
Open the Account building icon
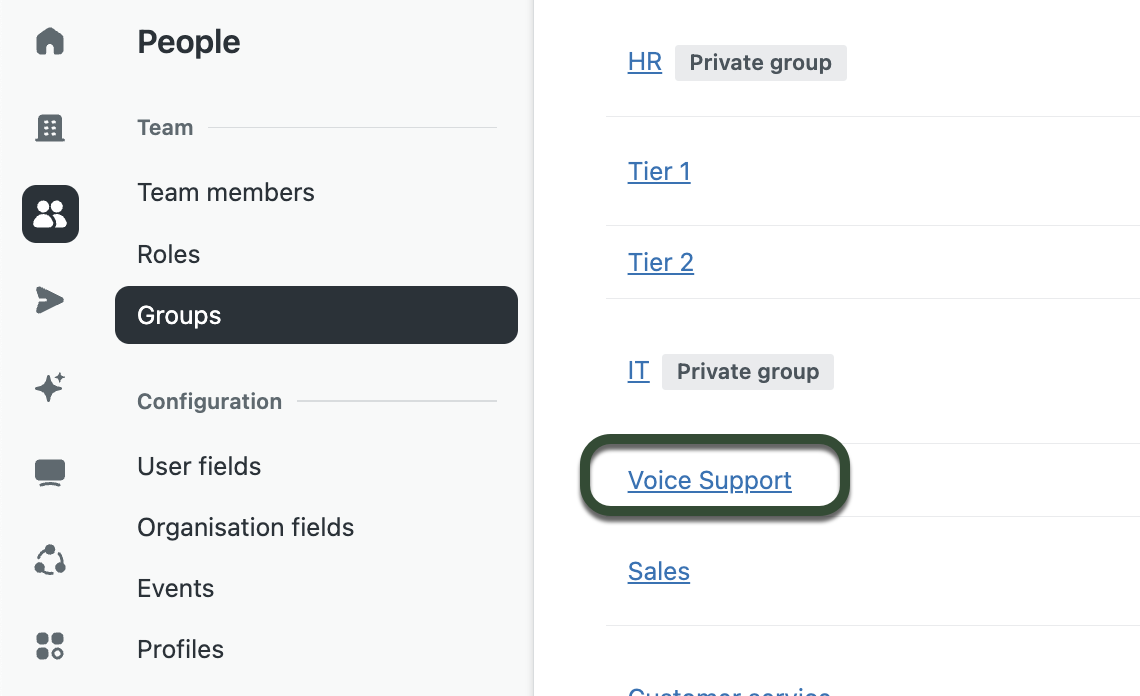tap(49, 128)
